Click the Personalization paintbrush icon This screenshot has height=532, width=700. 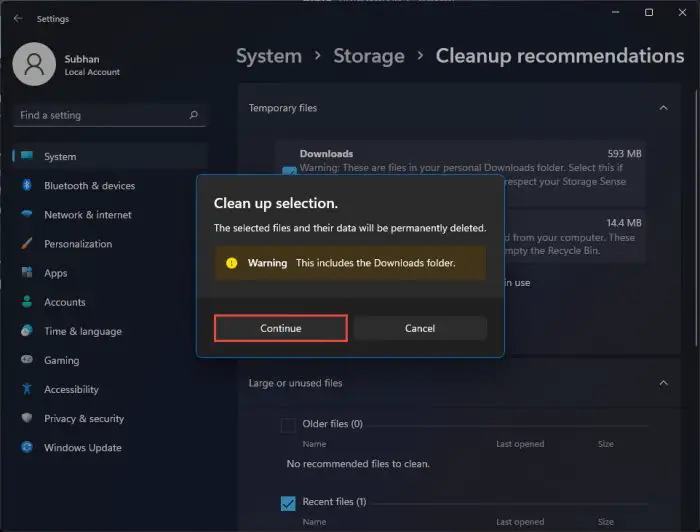(27, 244)
